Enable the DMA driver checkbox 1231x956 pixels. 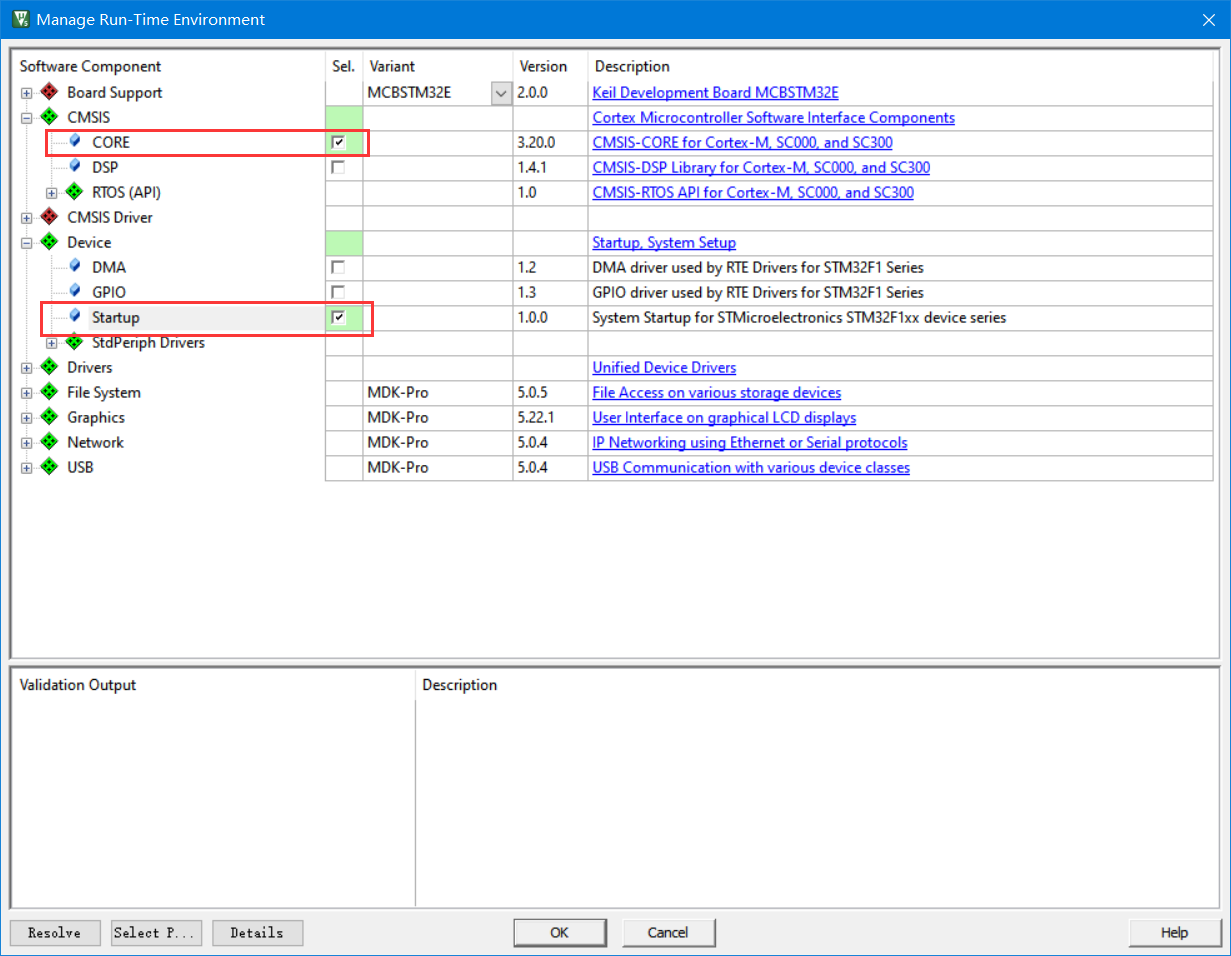(x=338, y=267)
